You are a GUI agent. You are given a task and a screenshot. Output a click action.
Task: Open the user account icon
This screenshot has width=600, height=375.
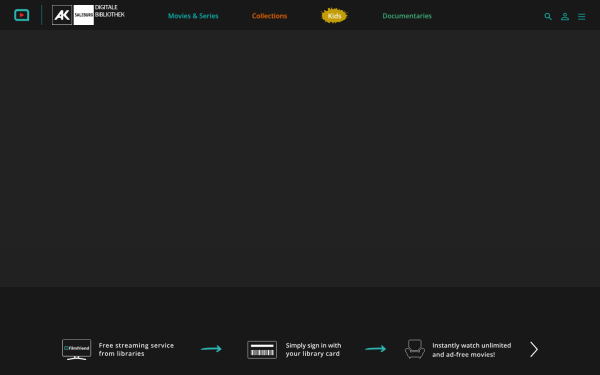565,16
